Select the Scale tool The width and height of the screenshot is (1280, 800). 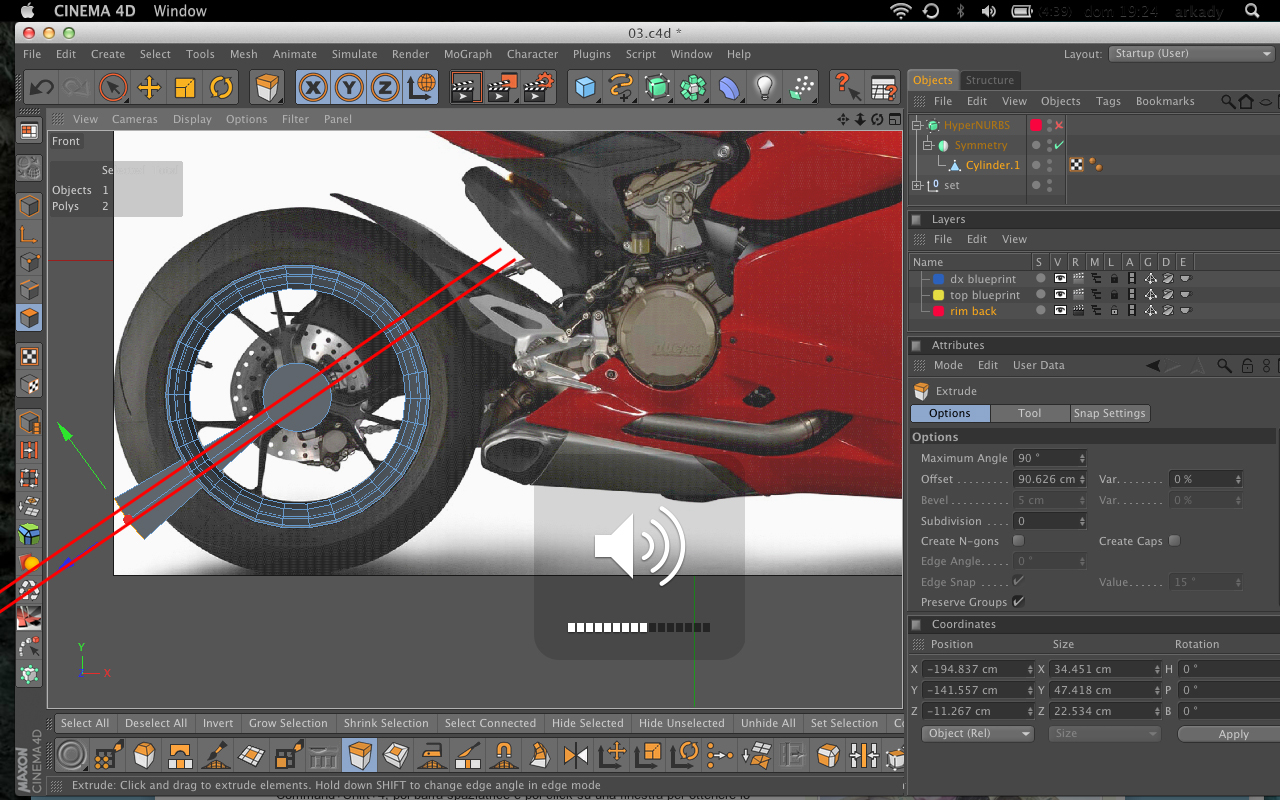[185, 88]
